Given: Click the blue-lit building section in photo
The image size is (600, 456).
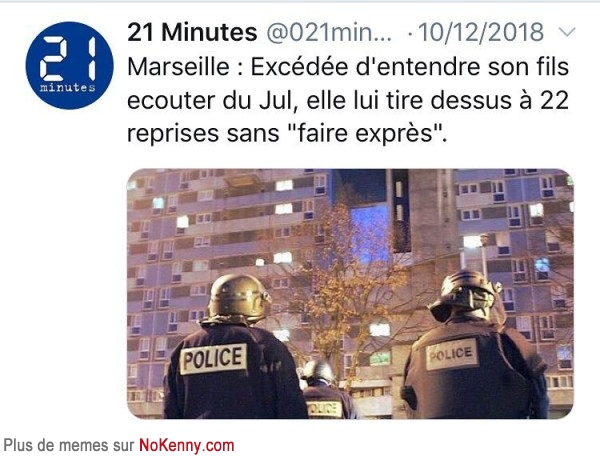Looking at the screenshot, I should pyautogui.click(x=369, y=231).
